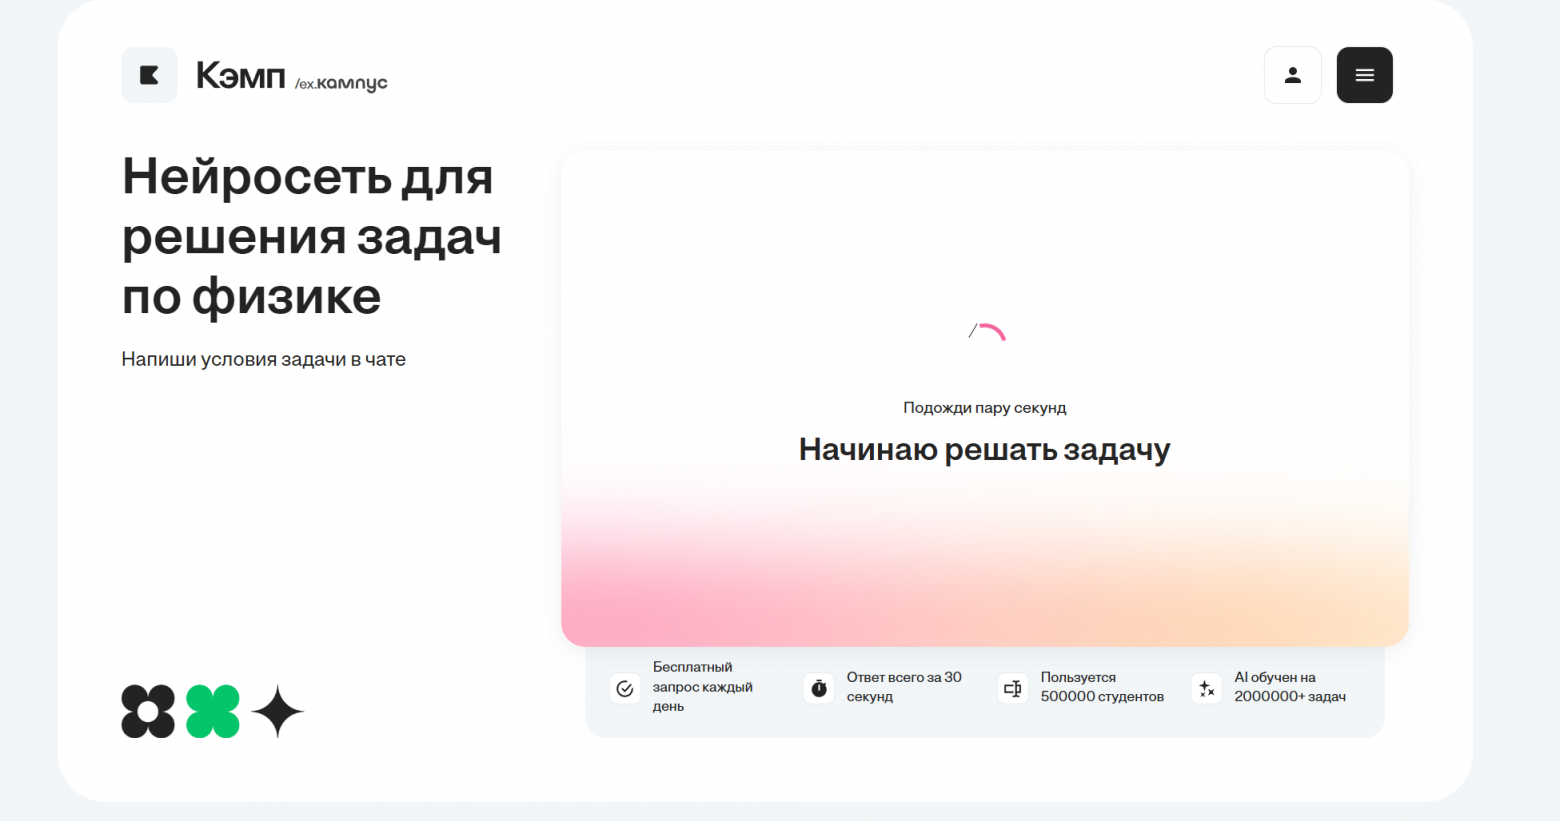Screen dimensions: 1560x821
Task: Click the icon beside 500000 студентов text
Action: tap(1012, 688)
